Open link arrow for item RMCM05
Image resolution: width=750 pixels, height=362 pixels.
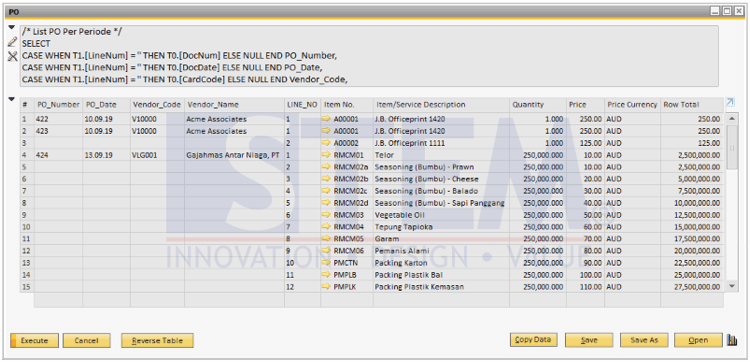pos(327,239)
